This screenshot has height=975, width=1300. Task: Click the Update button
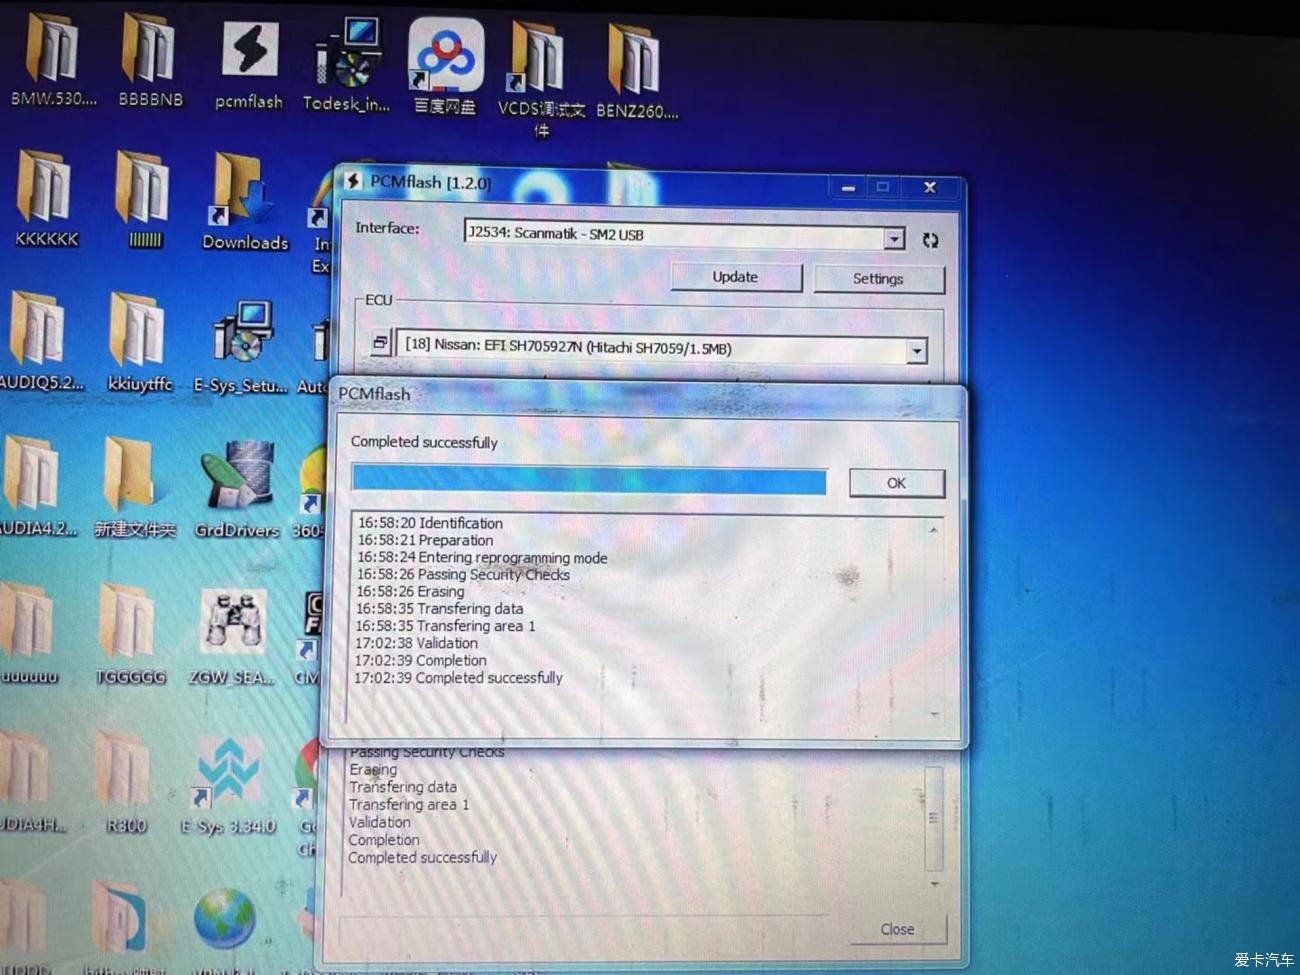[735, 277]
